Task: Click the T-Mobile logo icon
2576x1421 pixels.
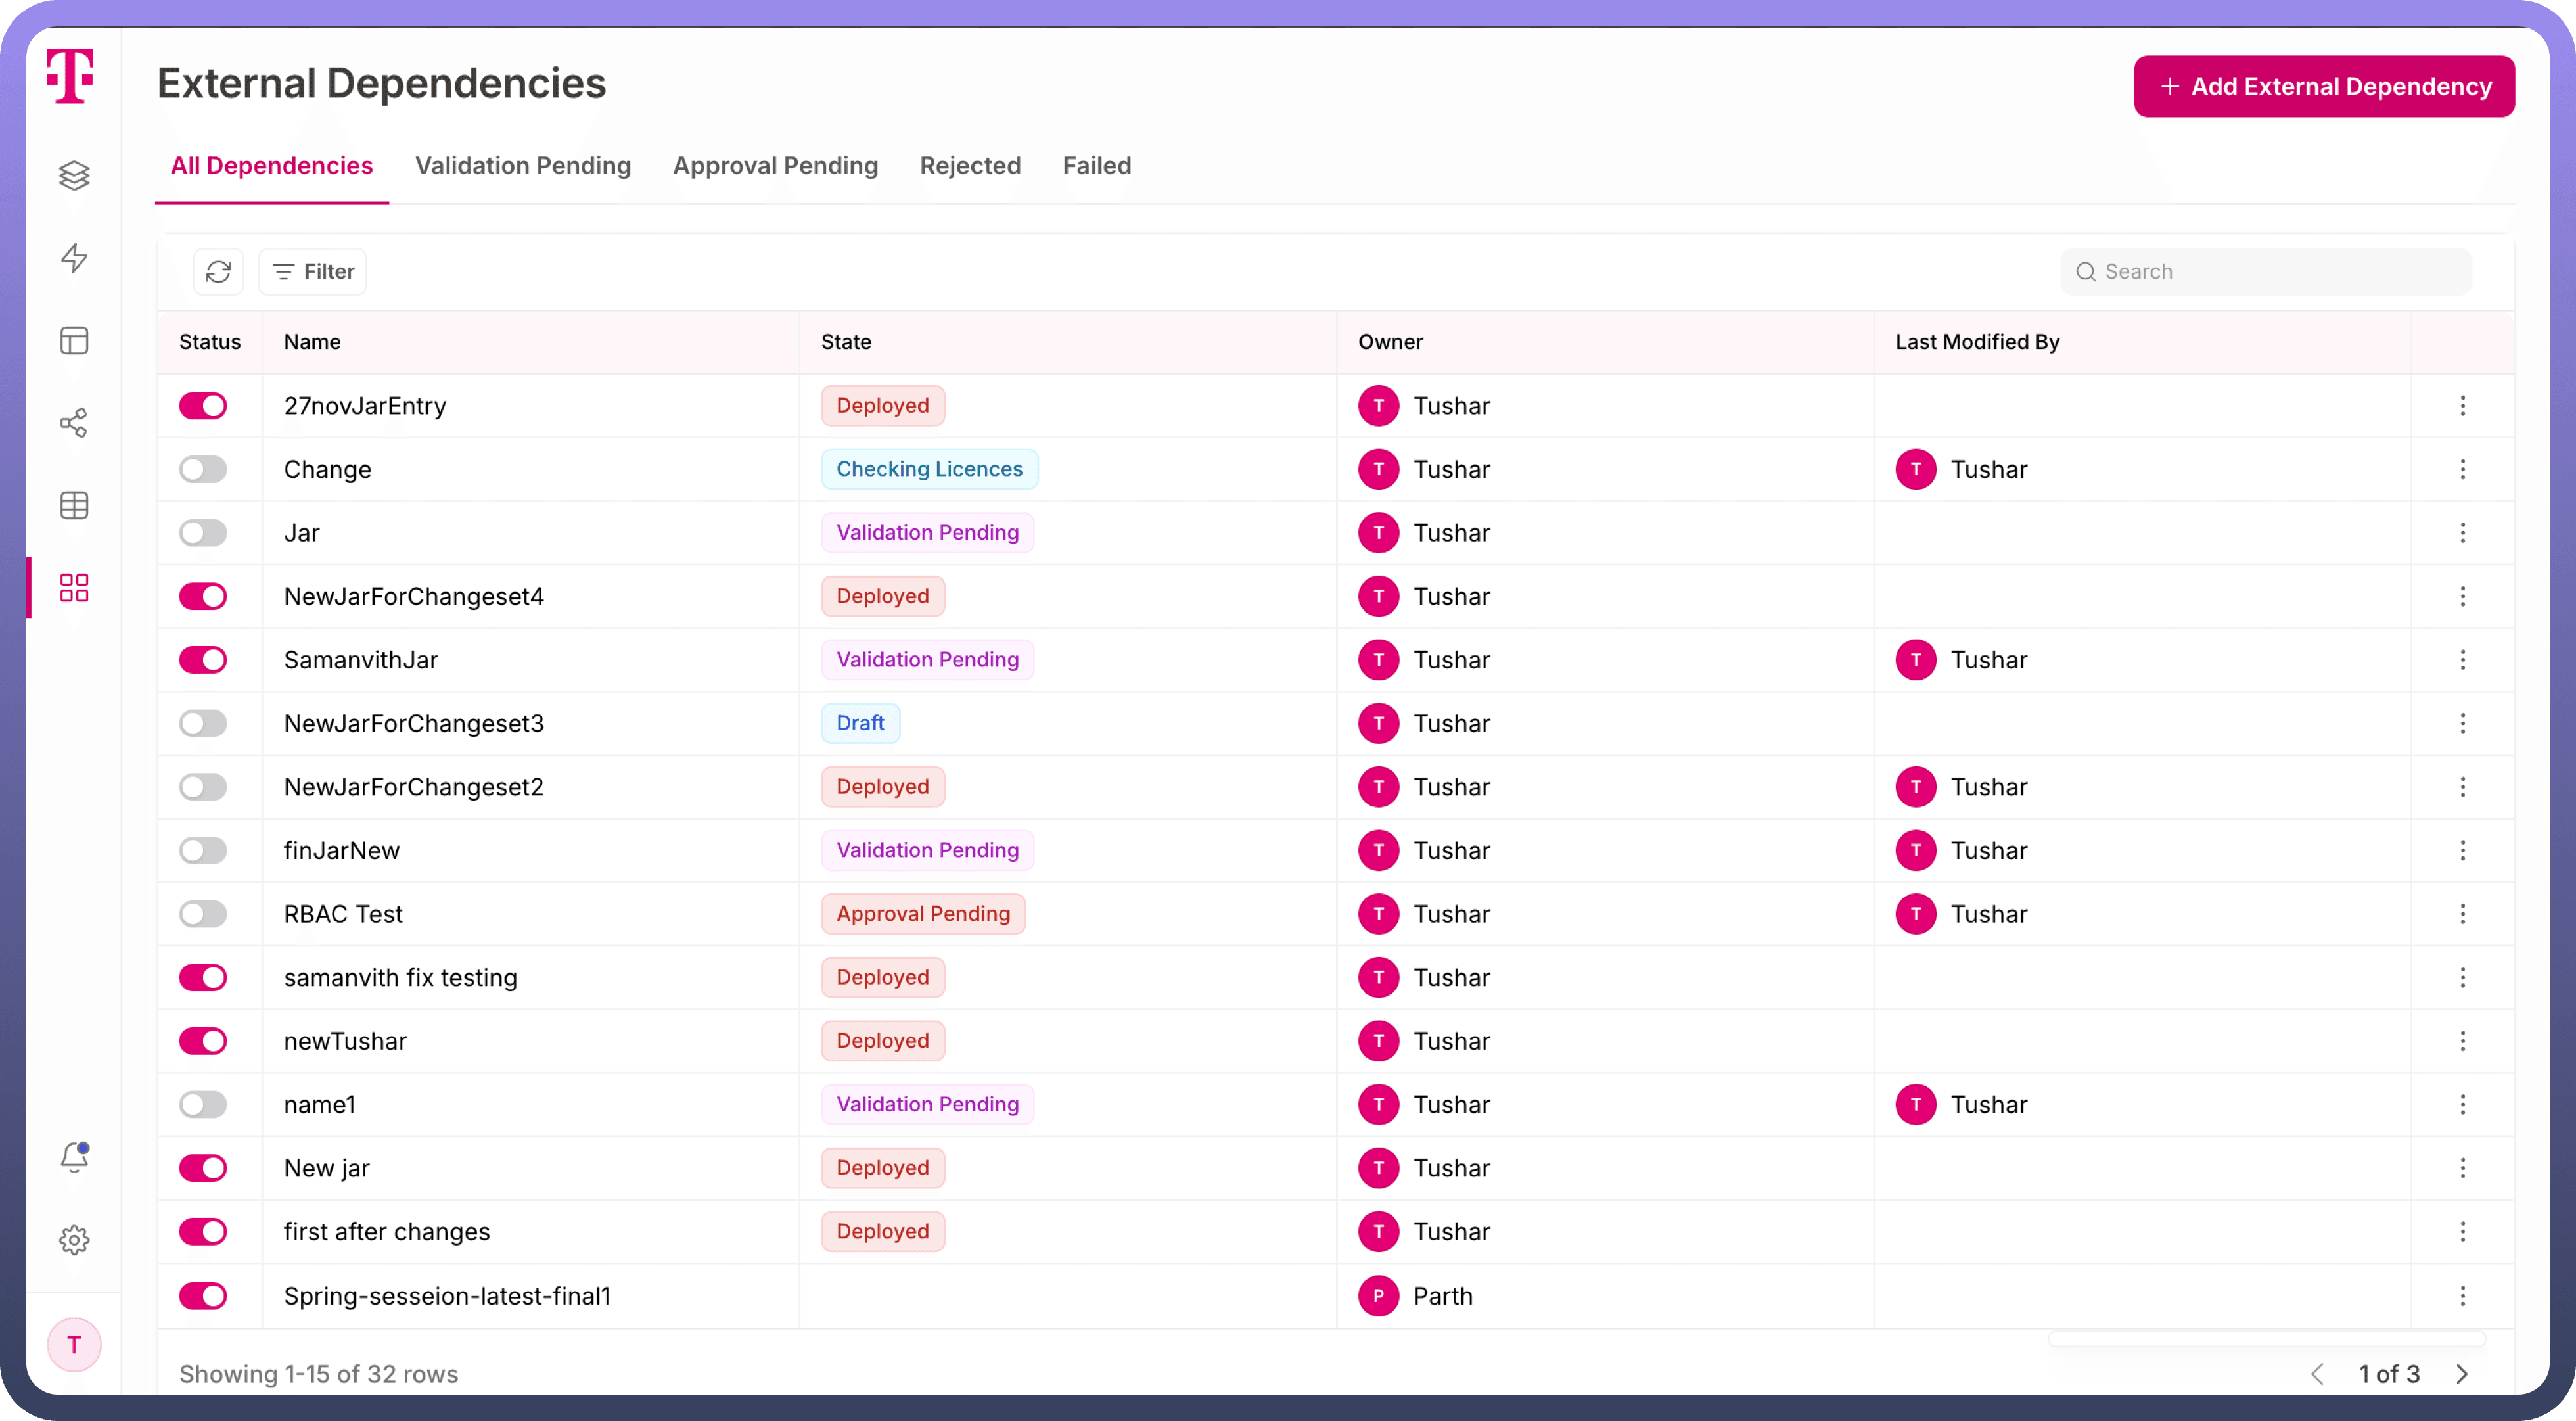Action: point(70,76)
